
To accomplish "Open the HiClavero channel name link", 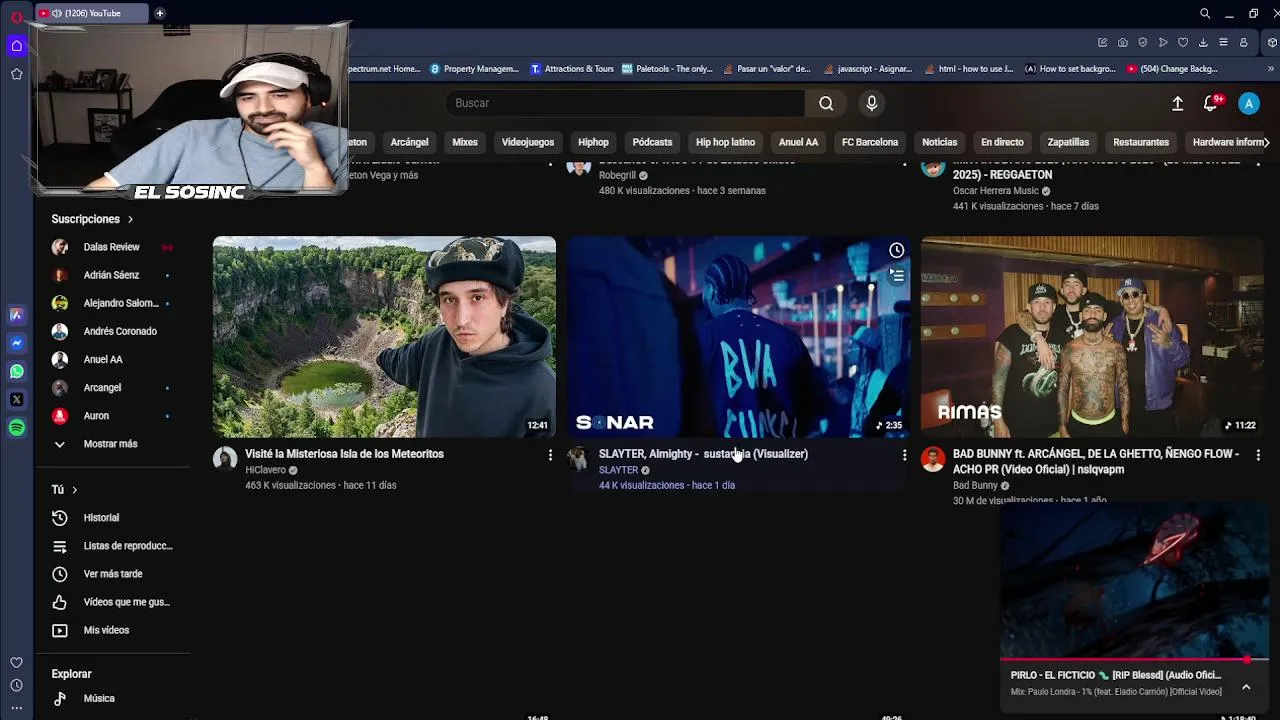I will pyautogui.click(x=265, y=470).
